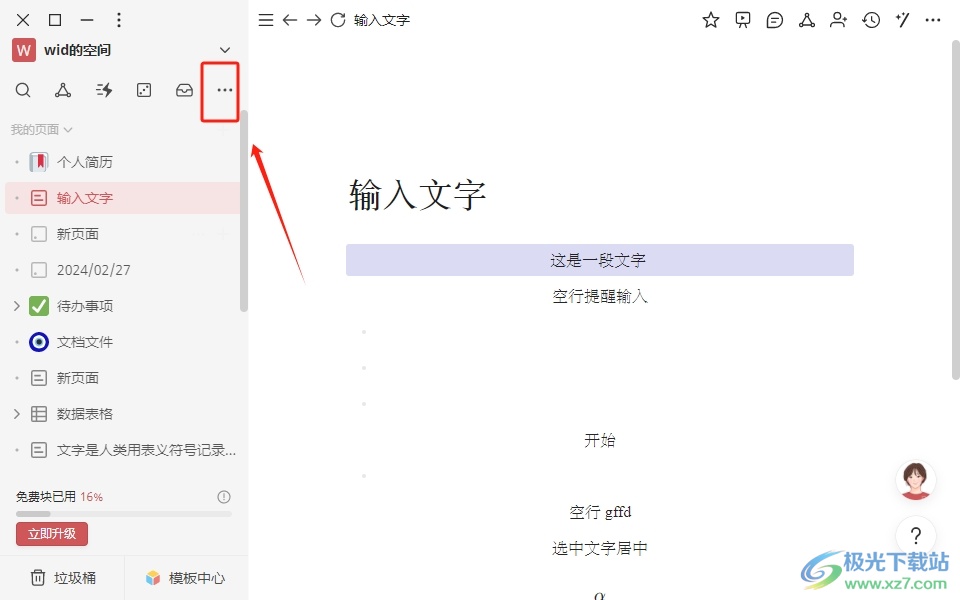Click the 立即升级 upgrade button
960x600 pixels.
point(52,533)
